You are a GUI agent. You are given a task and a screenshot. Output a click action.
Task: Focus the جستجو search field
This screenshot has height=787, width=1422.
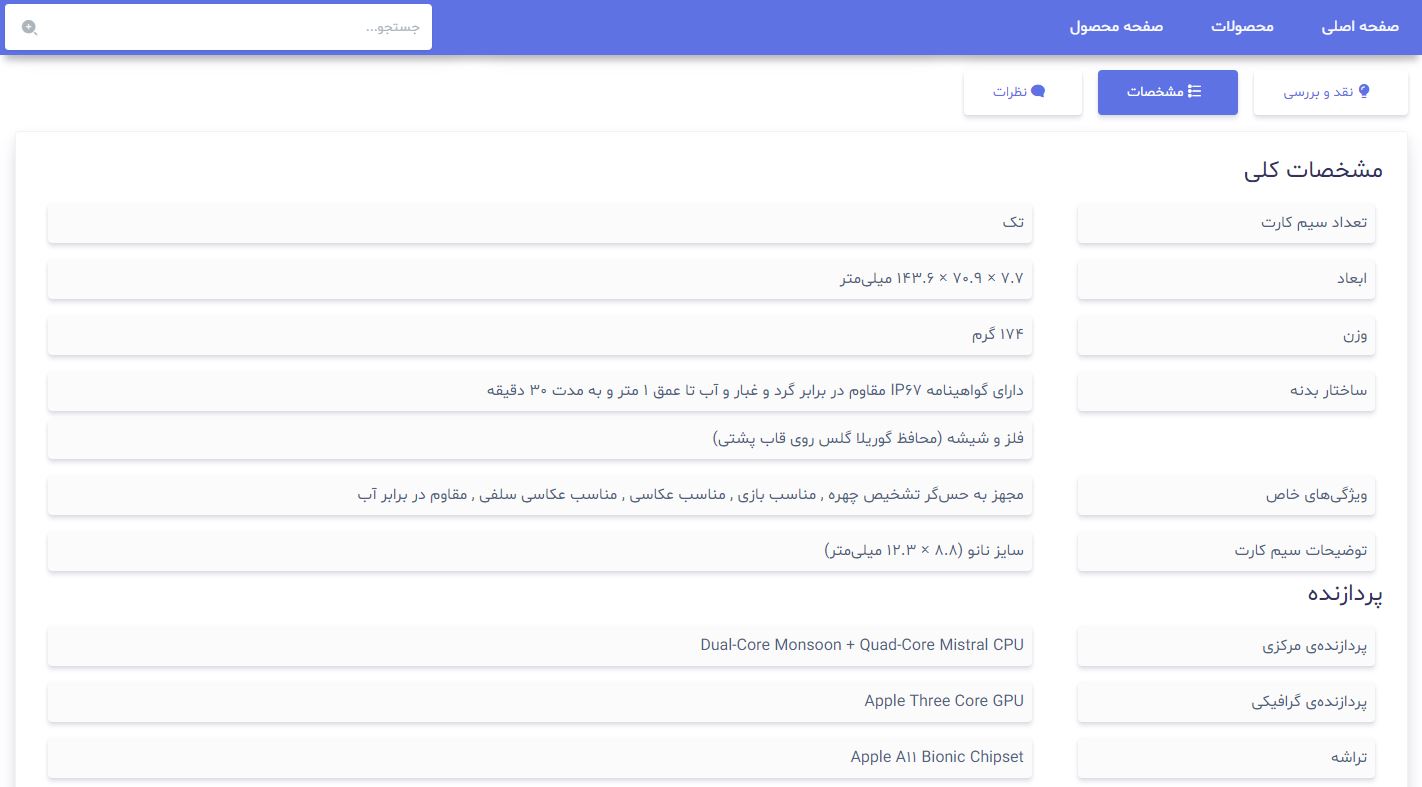(x=218, y=27)
